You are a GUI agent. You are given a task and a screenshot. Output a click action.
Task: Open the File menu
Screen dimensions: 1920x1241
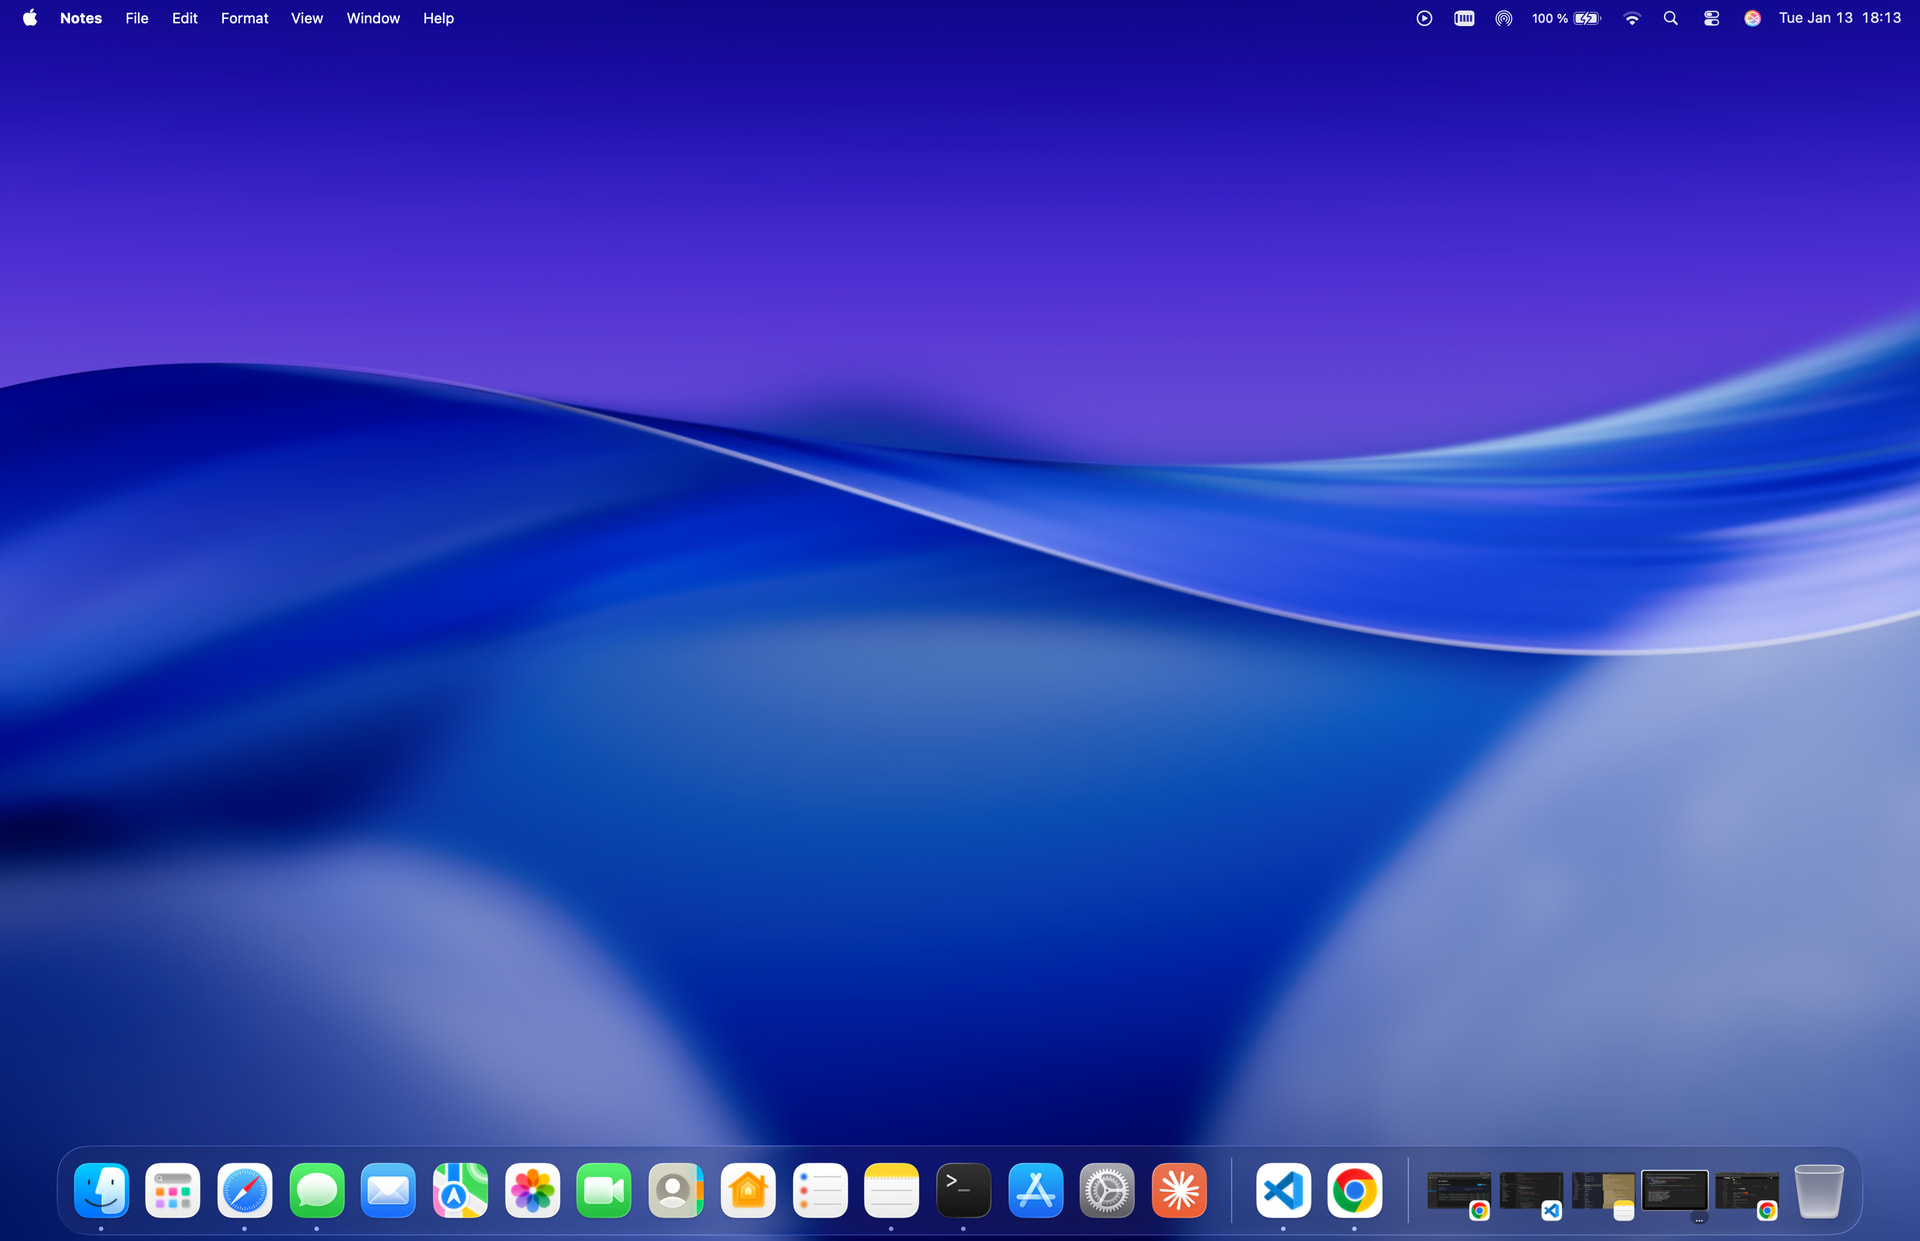(136, 18)
